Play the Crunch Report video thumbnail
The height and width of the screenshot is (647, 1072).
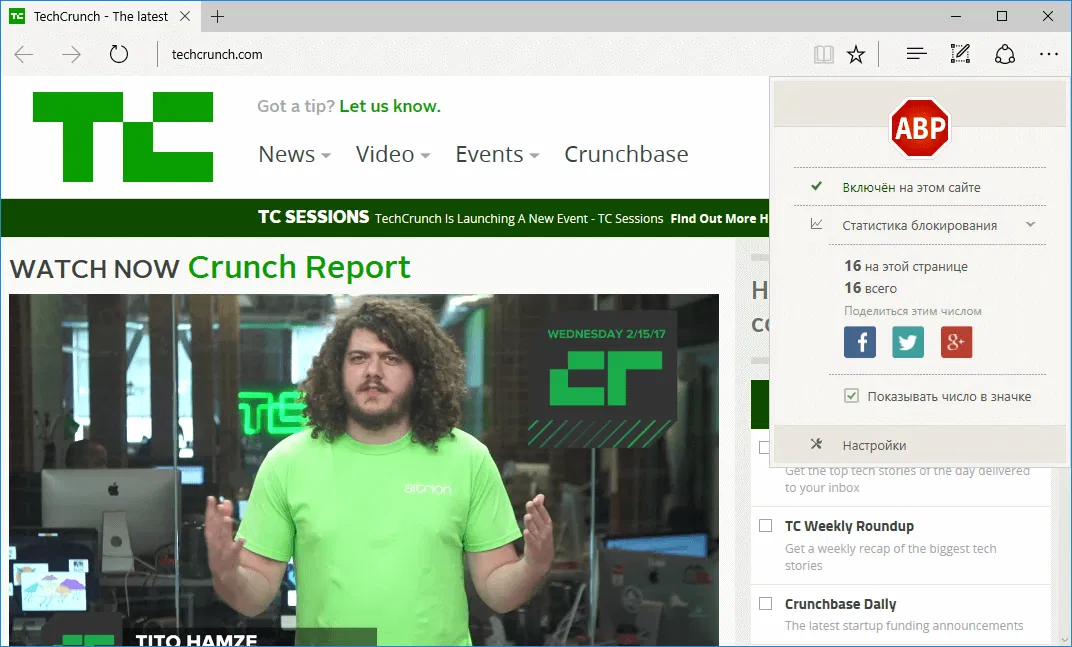click(x=364, y=470)
